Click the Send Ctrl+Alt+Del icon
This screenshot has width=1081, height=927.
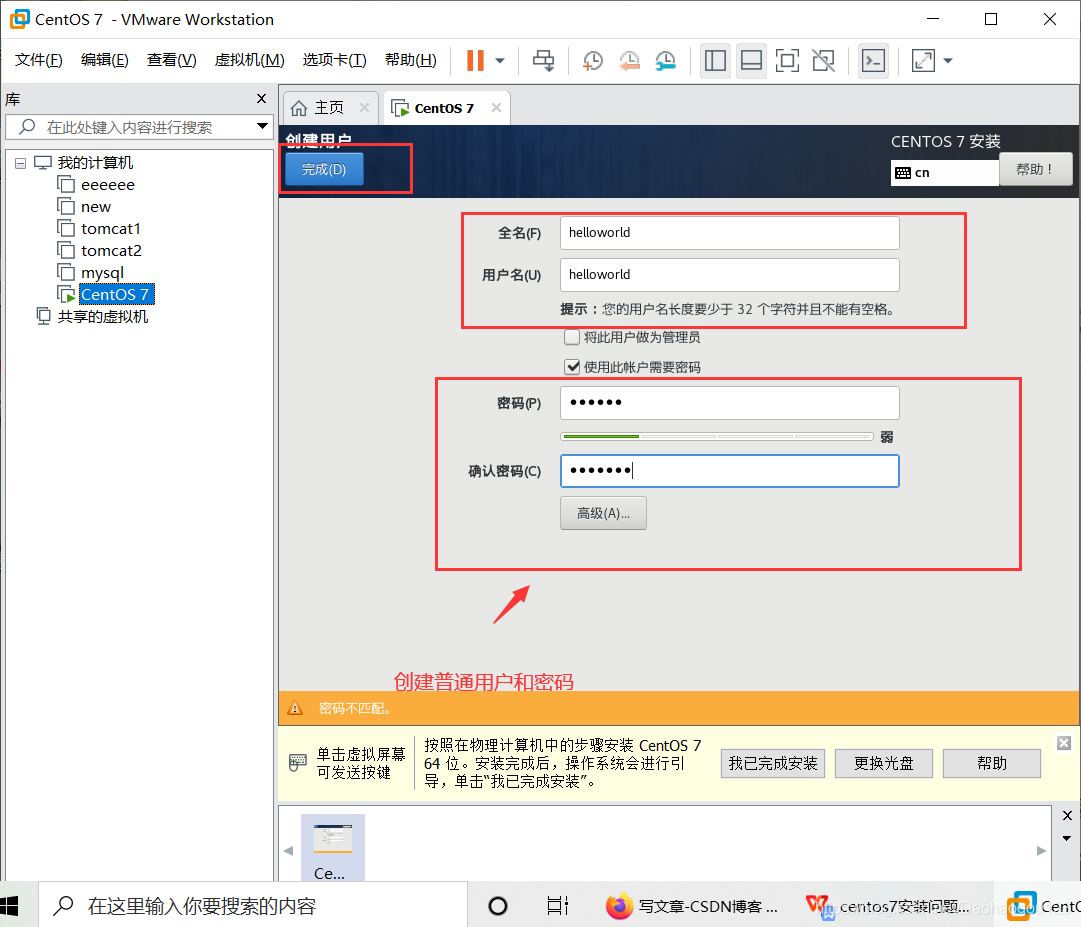click(x=543, y=61)
